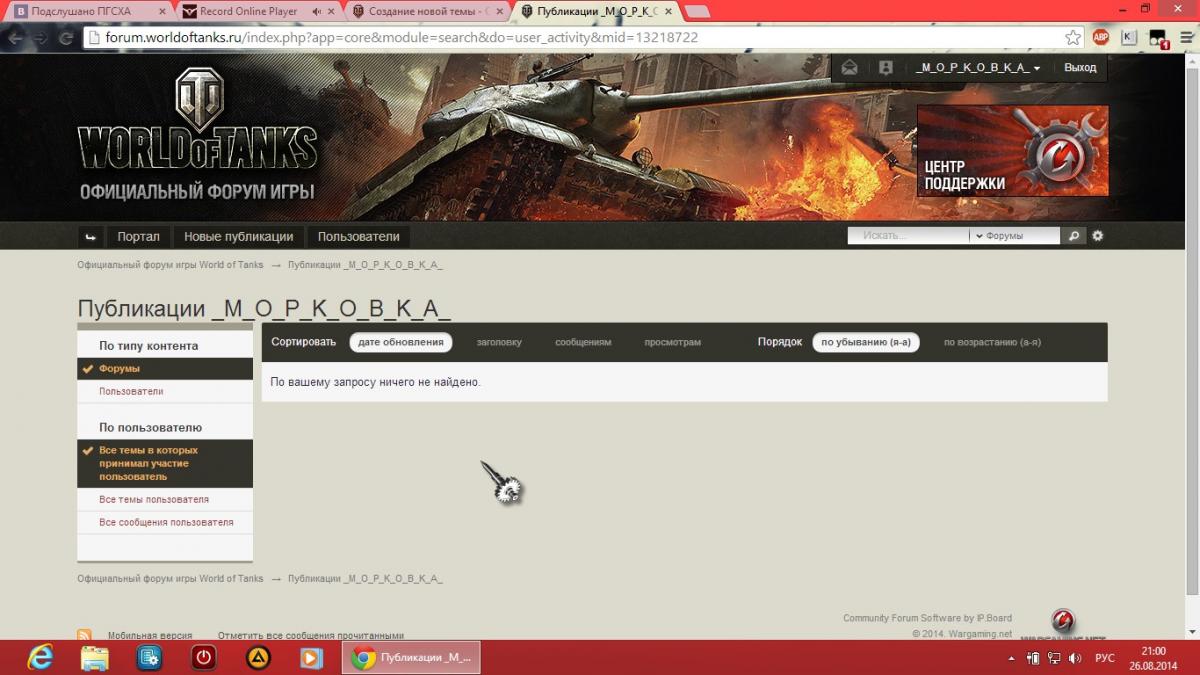Screen dimensions: 1200x675
Task: Select the Пользователи content type filter
Action: tap(165, 391)
